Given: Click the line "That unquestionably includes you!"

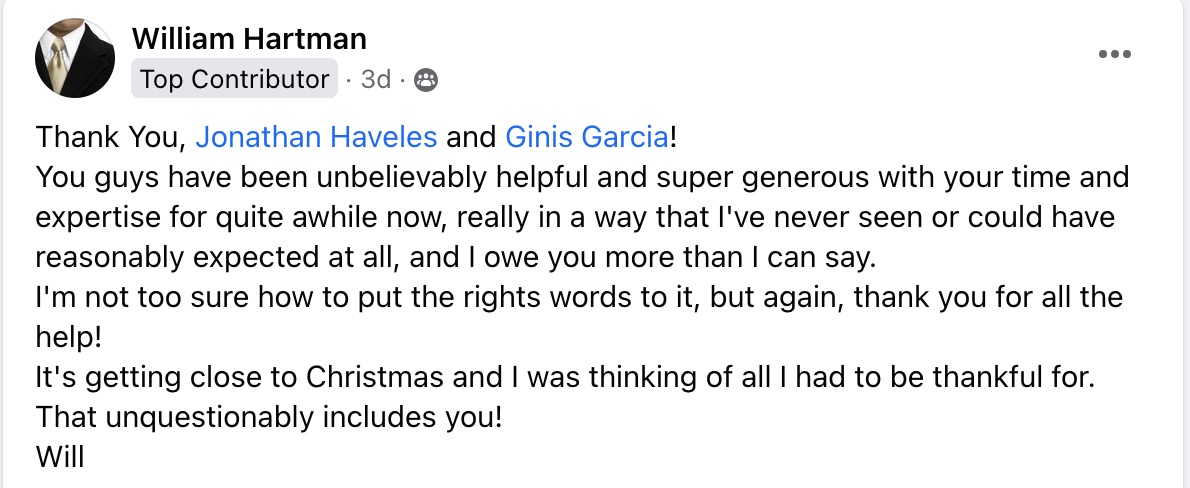Looking at the screenshot, I should (268, 417).
